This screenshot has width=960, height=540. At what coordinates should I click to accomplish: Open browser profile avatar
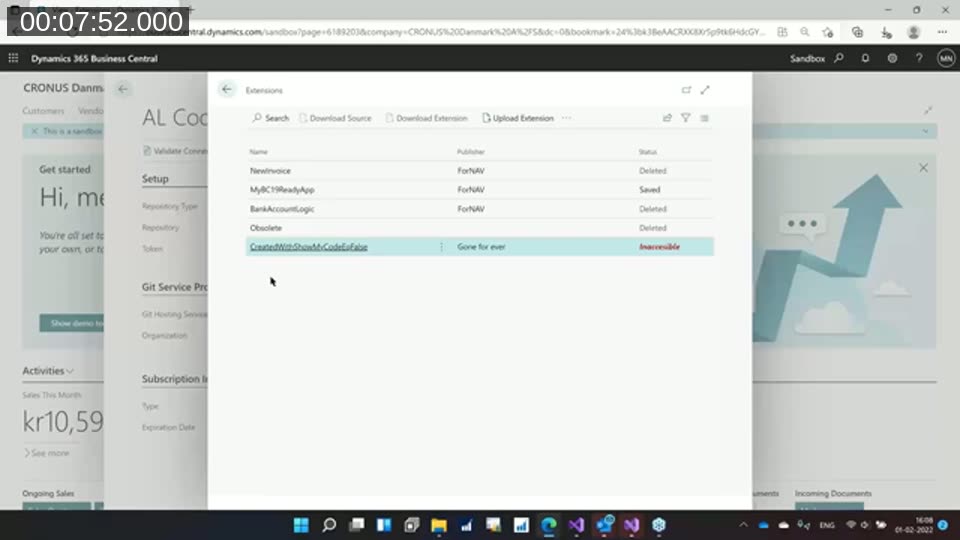(x=913, y=32)
